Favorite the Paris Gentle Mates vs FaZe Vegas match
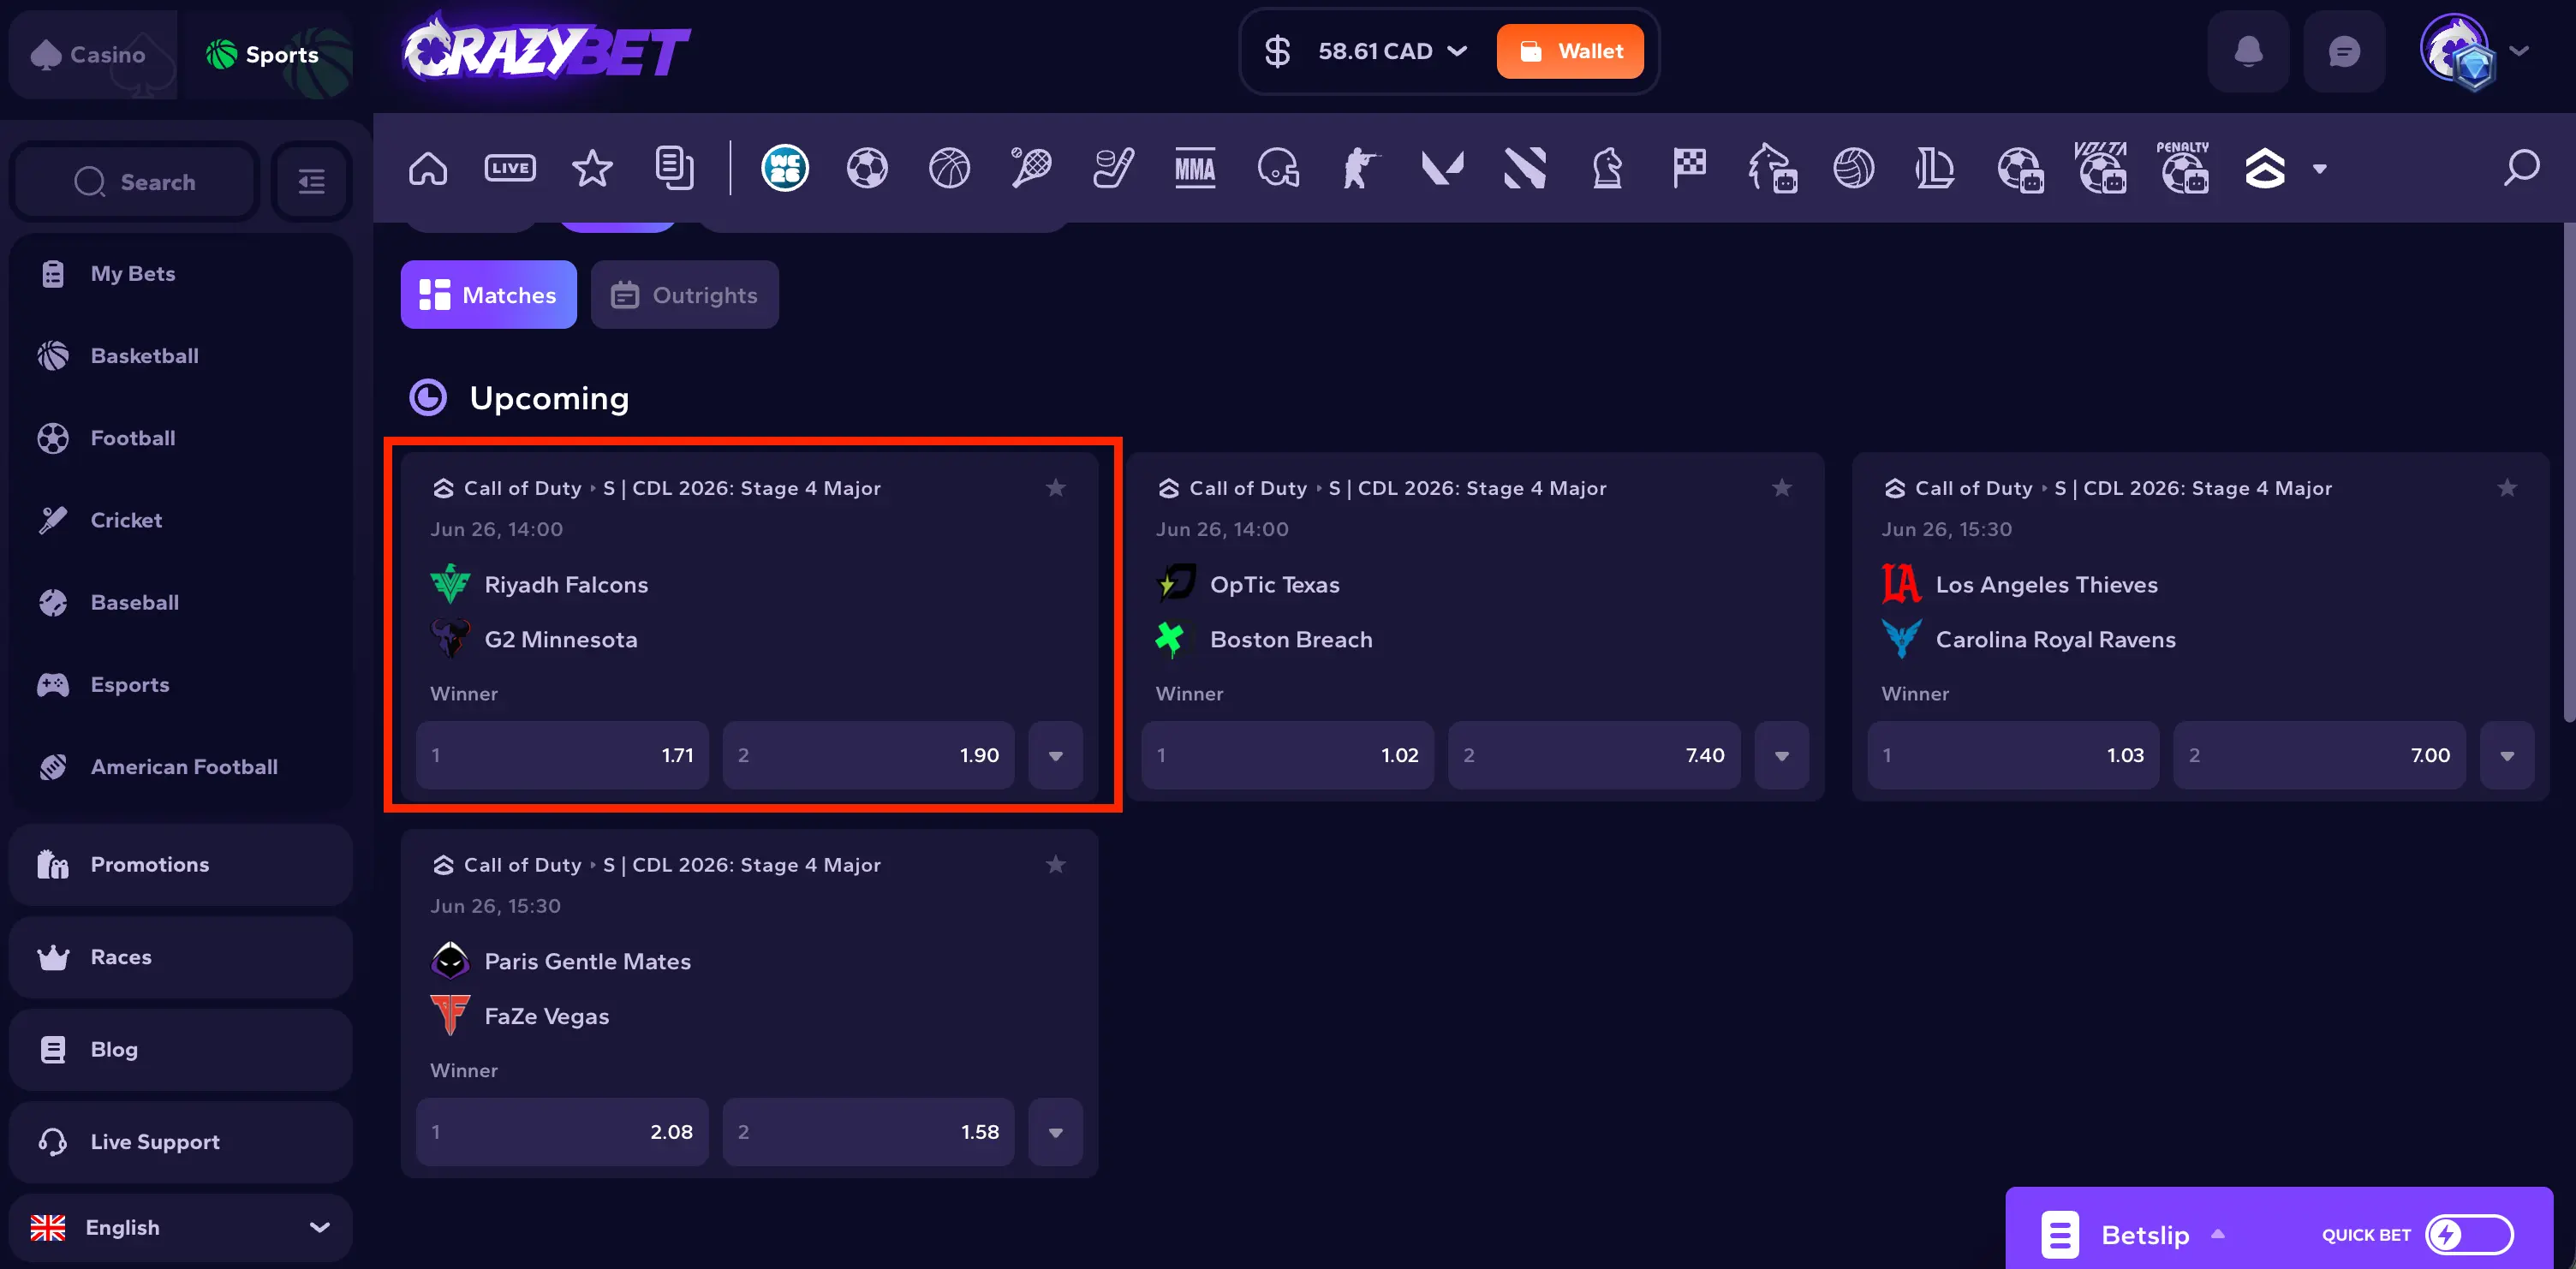2576x1269 pixels. 1056,865
